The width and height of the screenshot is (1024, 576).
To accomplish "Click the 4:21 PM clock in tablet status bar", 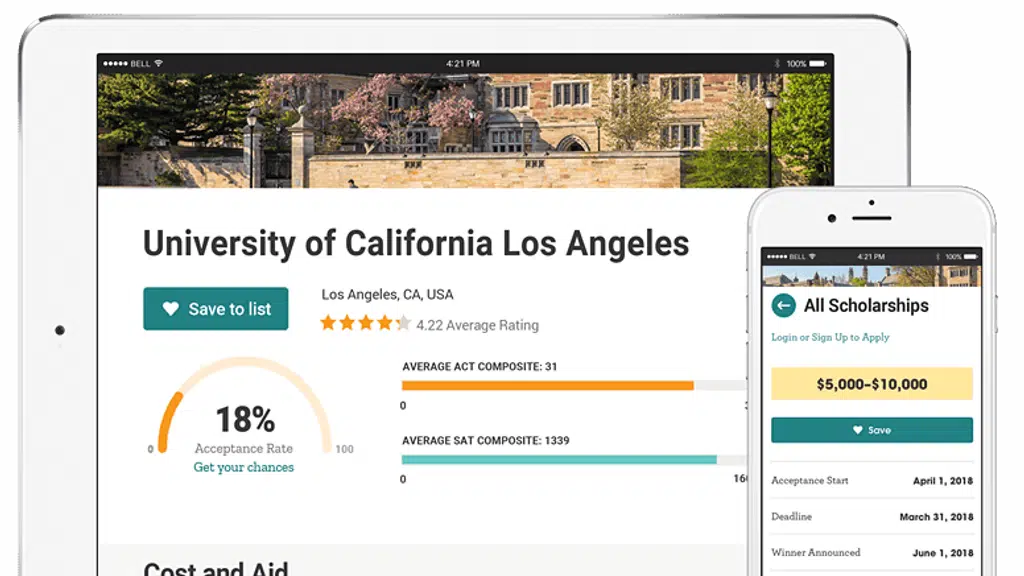I will (463, 63).
